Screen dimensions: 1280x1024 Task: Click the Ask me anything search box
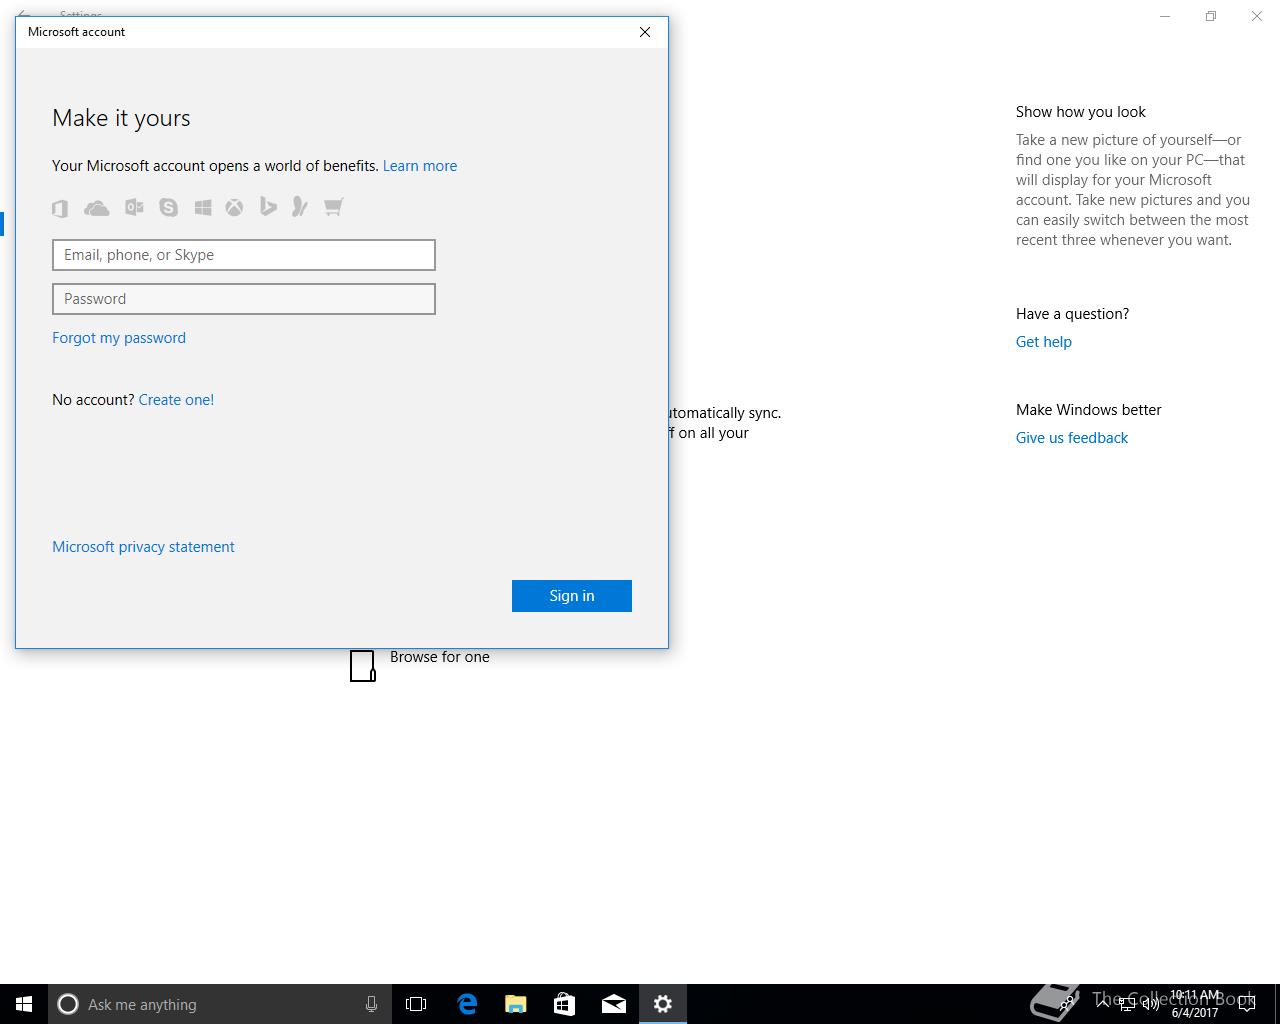pyautogui.click(x=220, y=1004)
